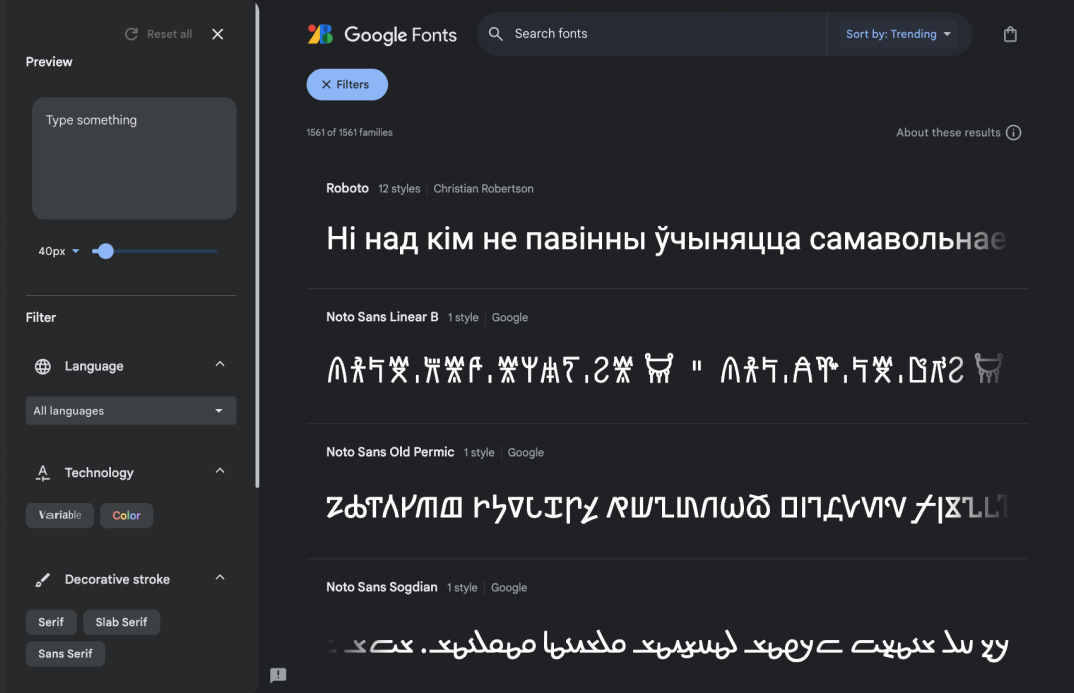Close the filters side panel
1074x693 pixels.
point(218,34)
